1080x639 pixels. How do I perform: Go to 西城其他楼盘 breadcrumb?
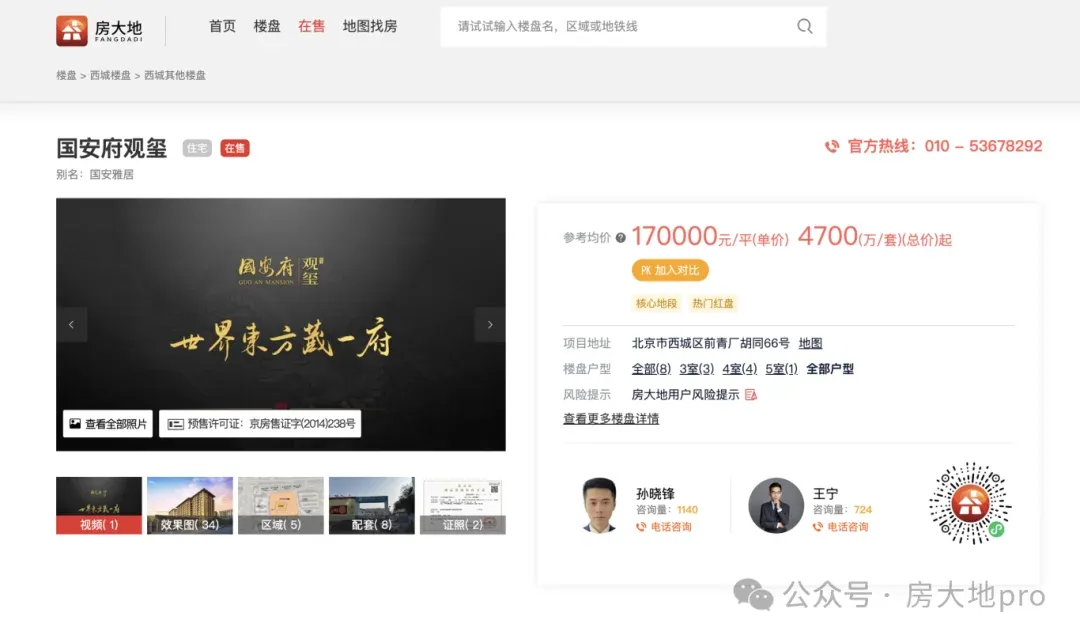(x=175, y=75)
